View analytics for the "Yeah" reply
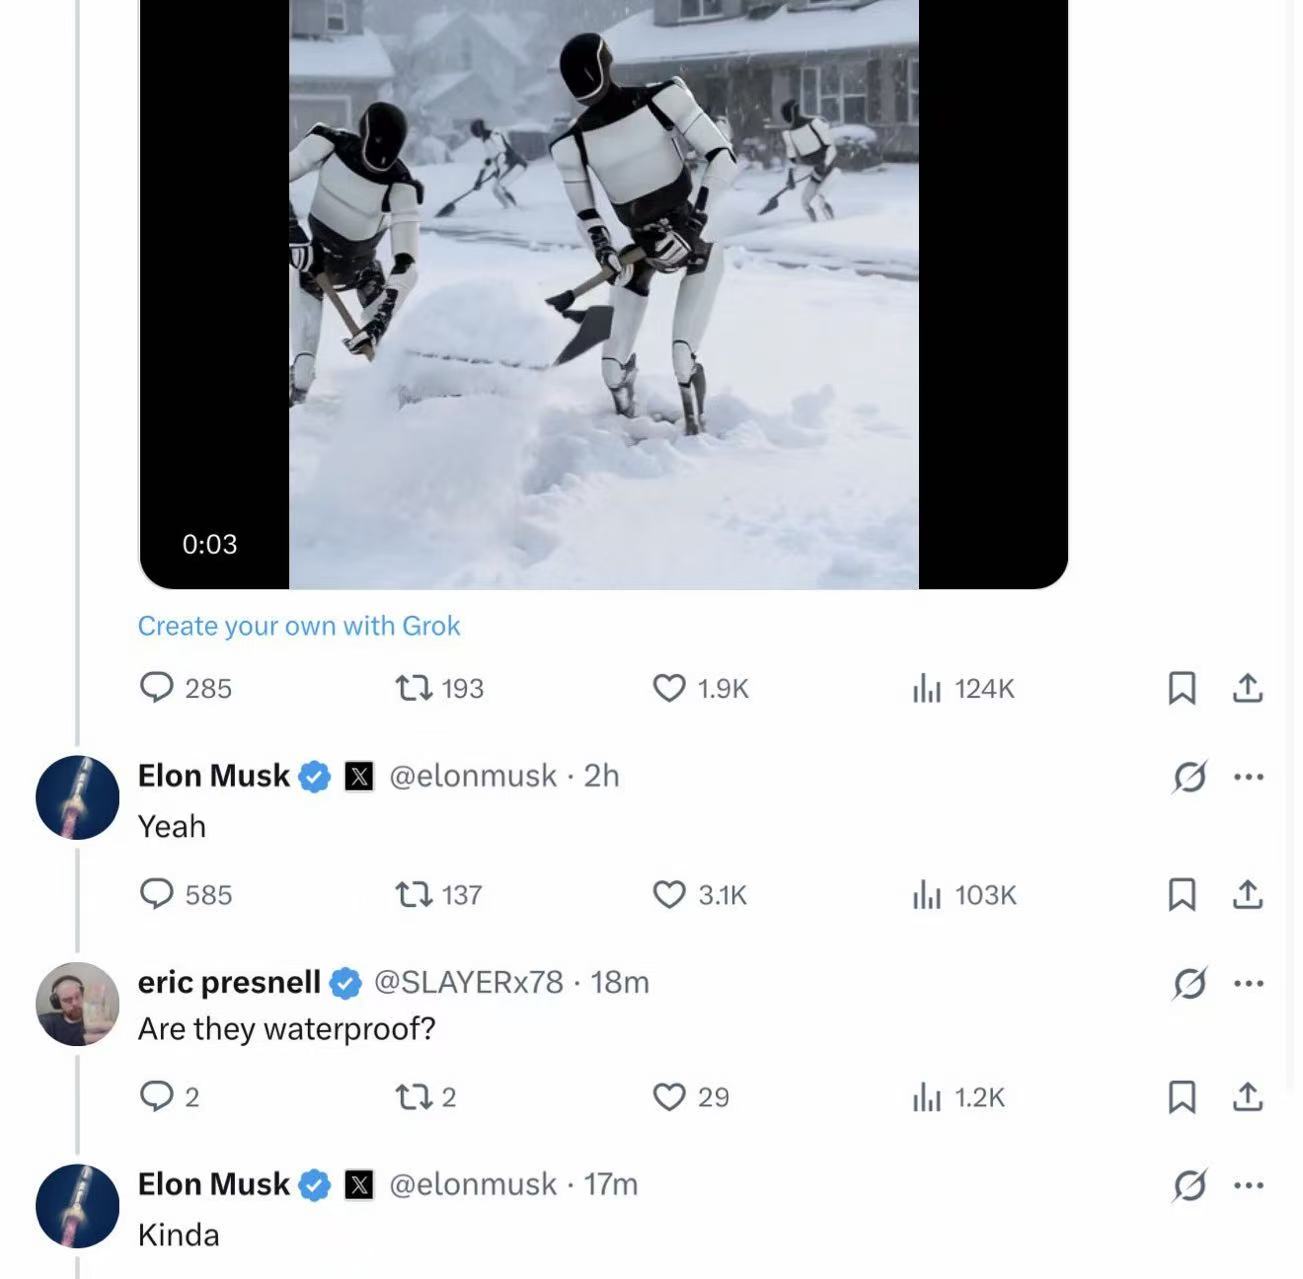This screenshot has height=1279, width=1303. 927,894
